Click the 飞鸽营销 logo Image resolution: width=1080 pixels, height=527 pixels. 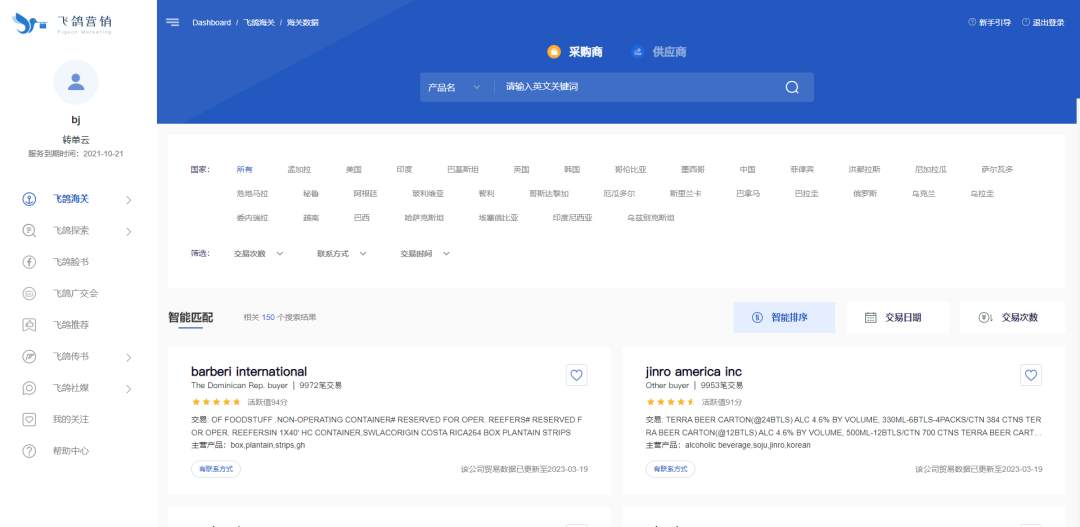(x=62, y=24)
